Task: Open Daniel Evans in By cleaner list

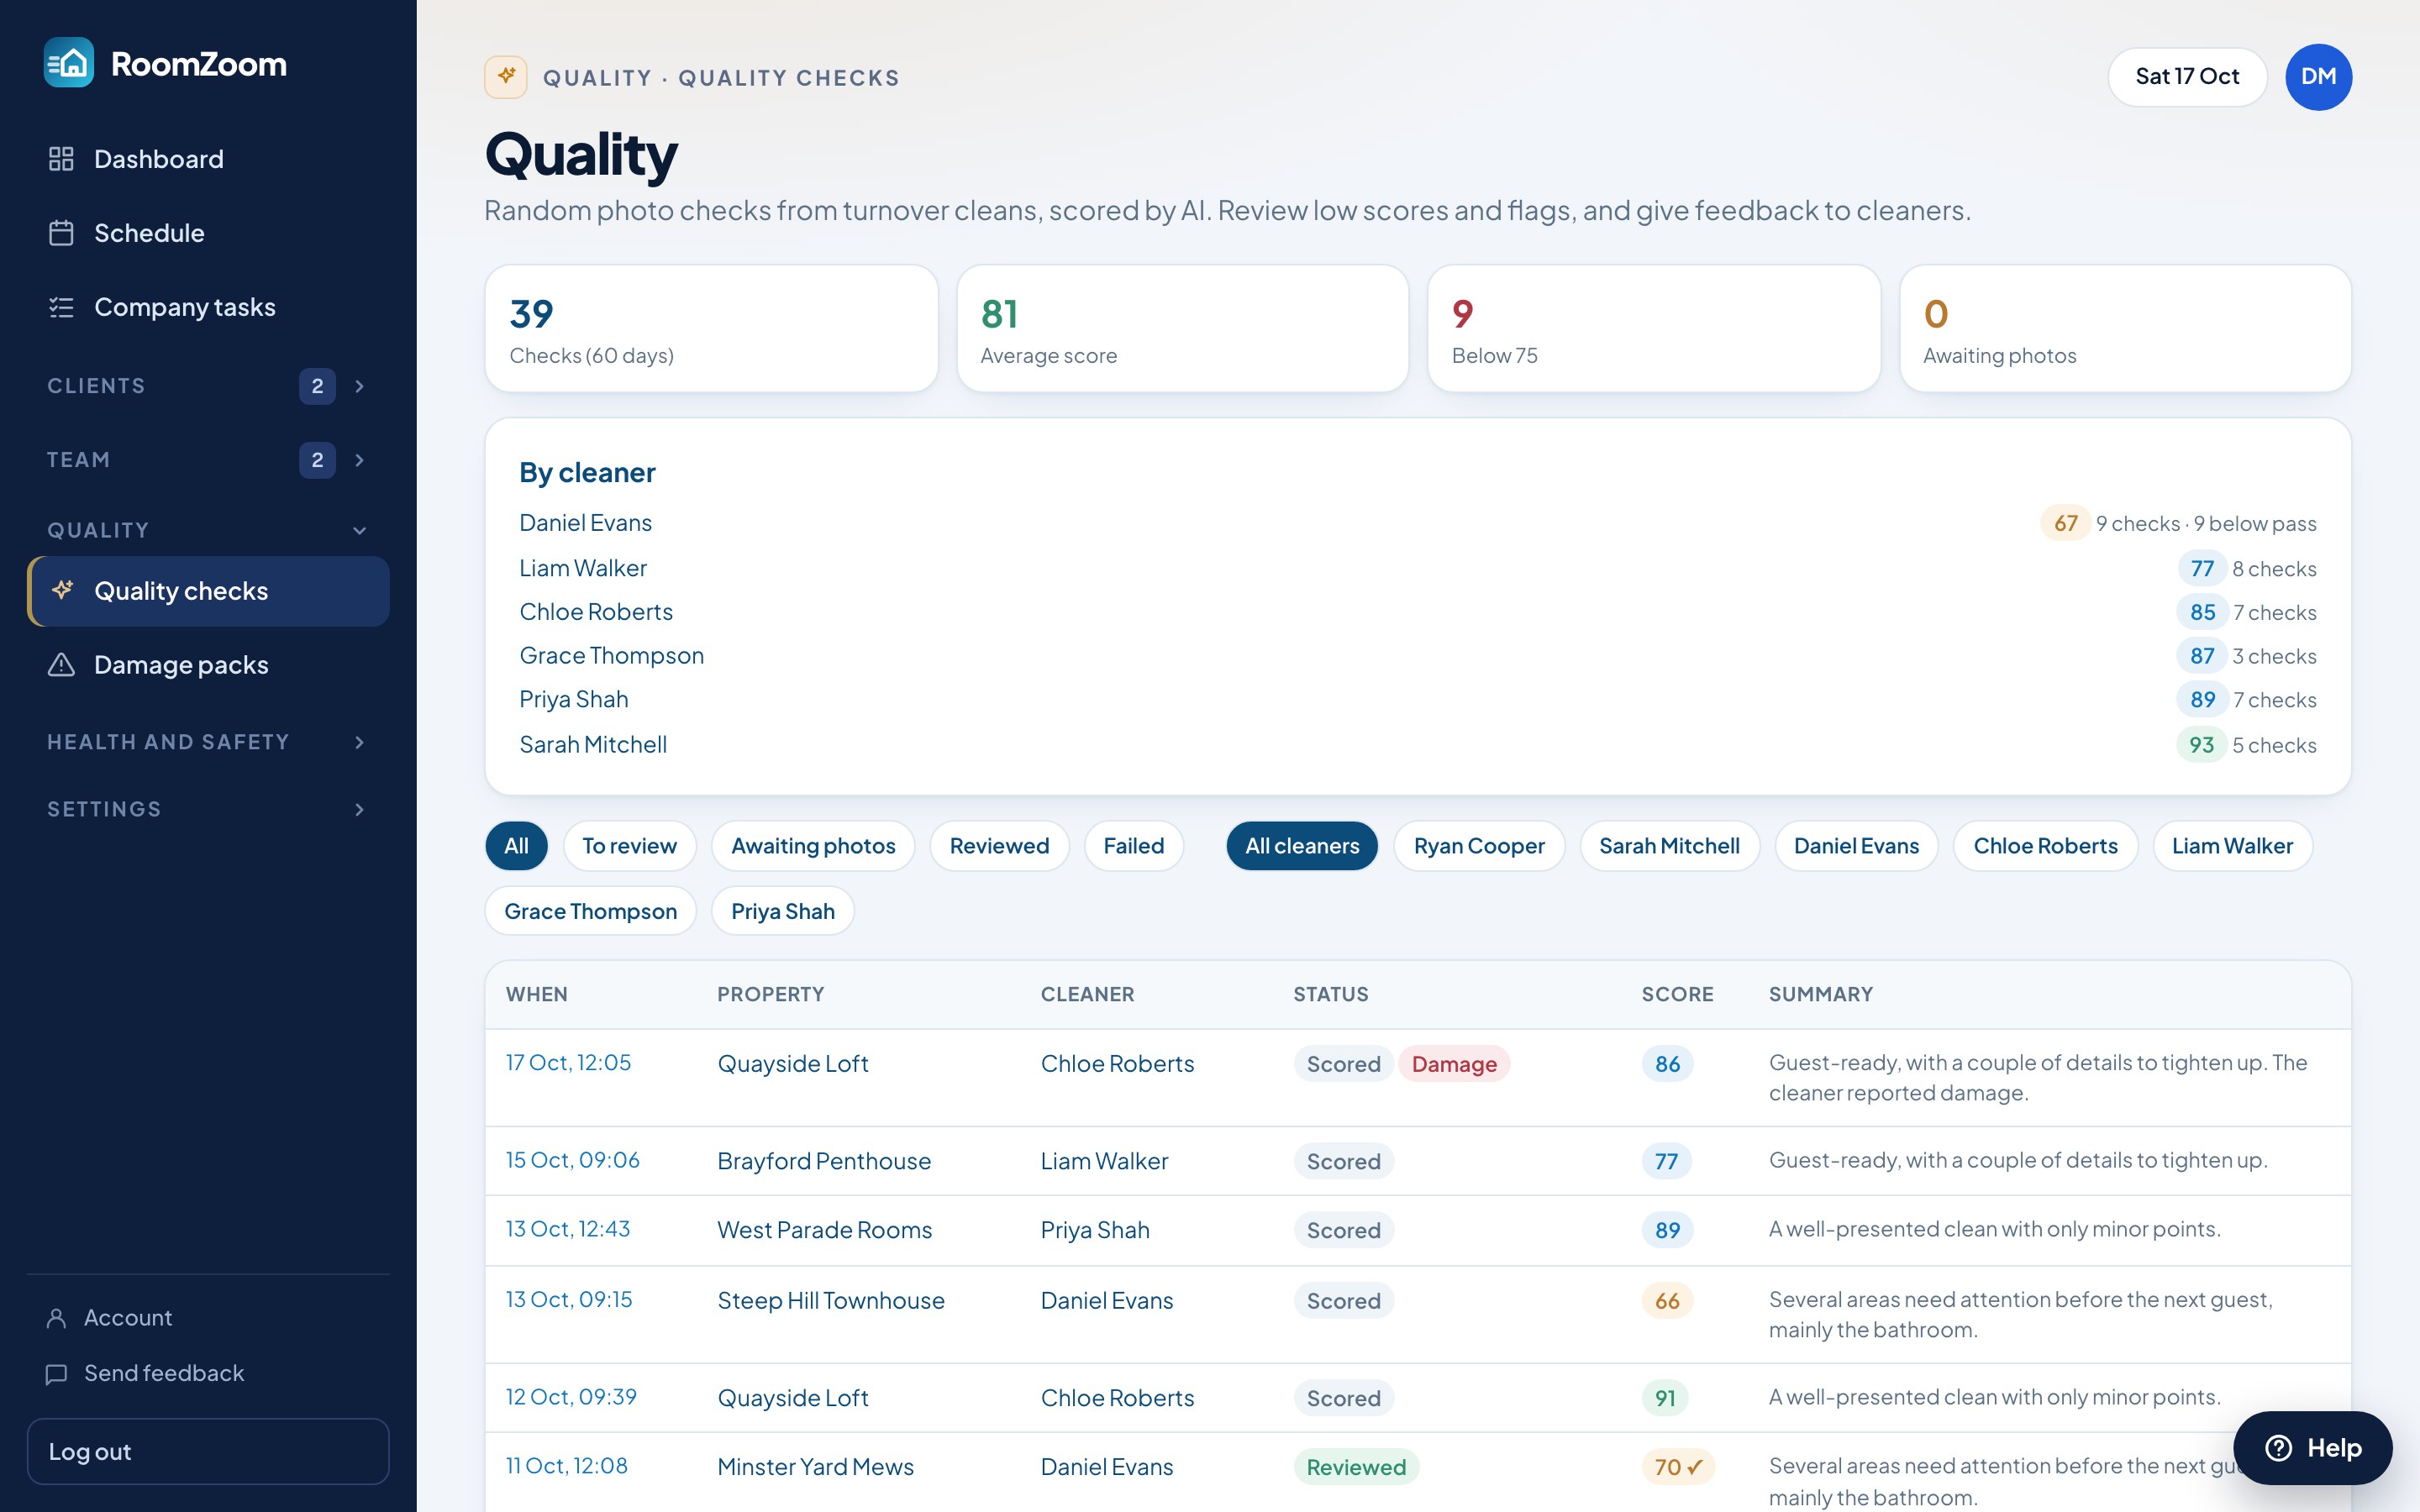Action: 585,523
